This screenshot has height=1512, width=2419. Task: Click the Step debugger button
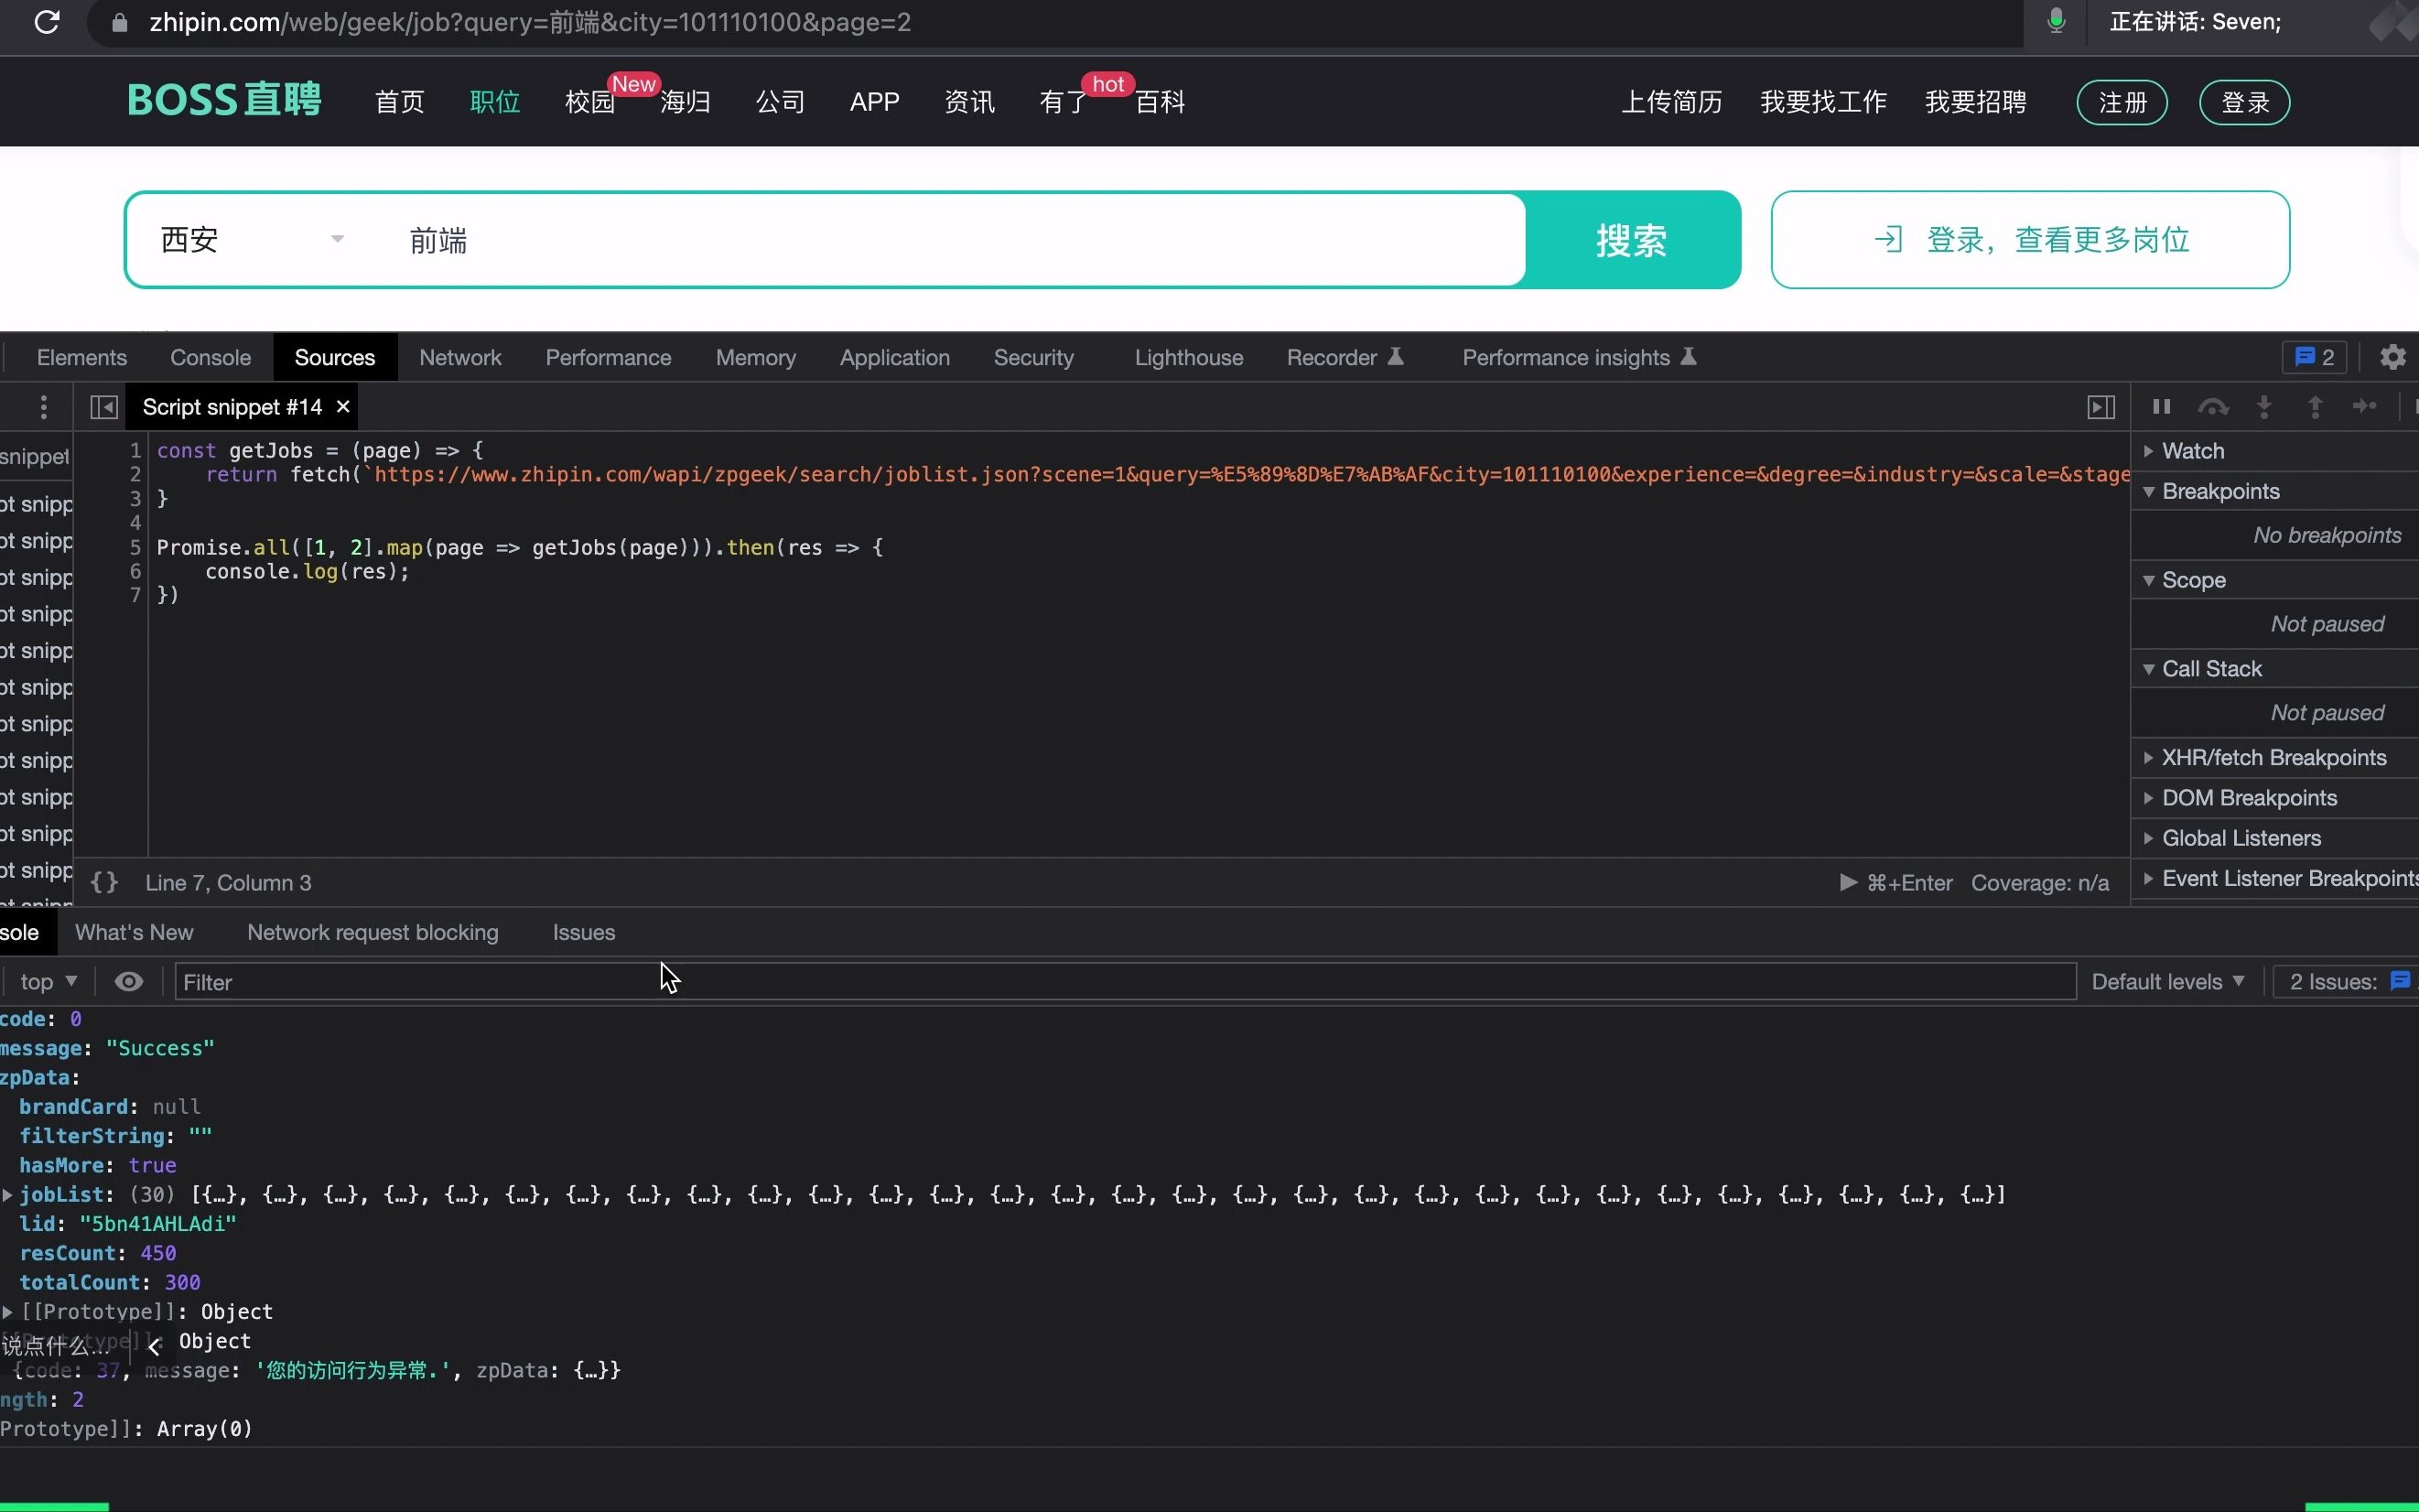pos(2365,406)
